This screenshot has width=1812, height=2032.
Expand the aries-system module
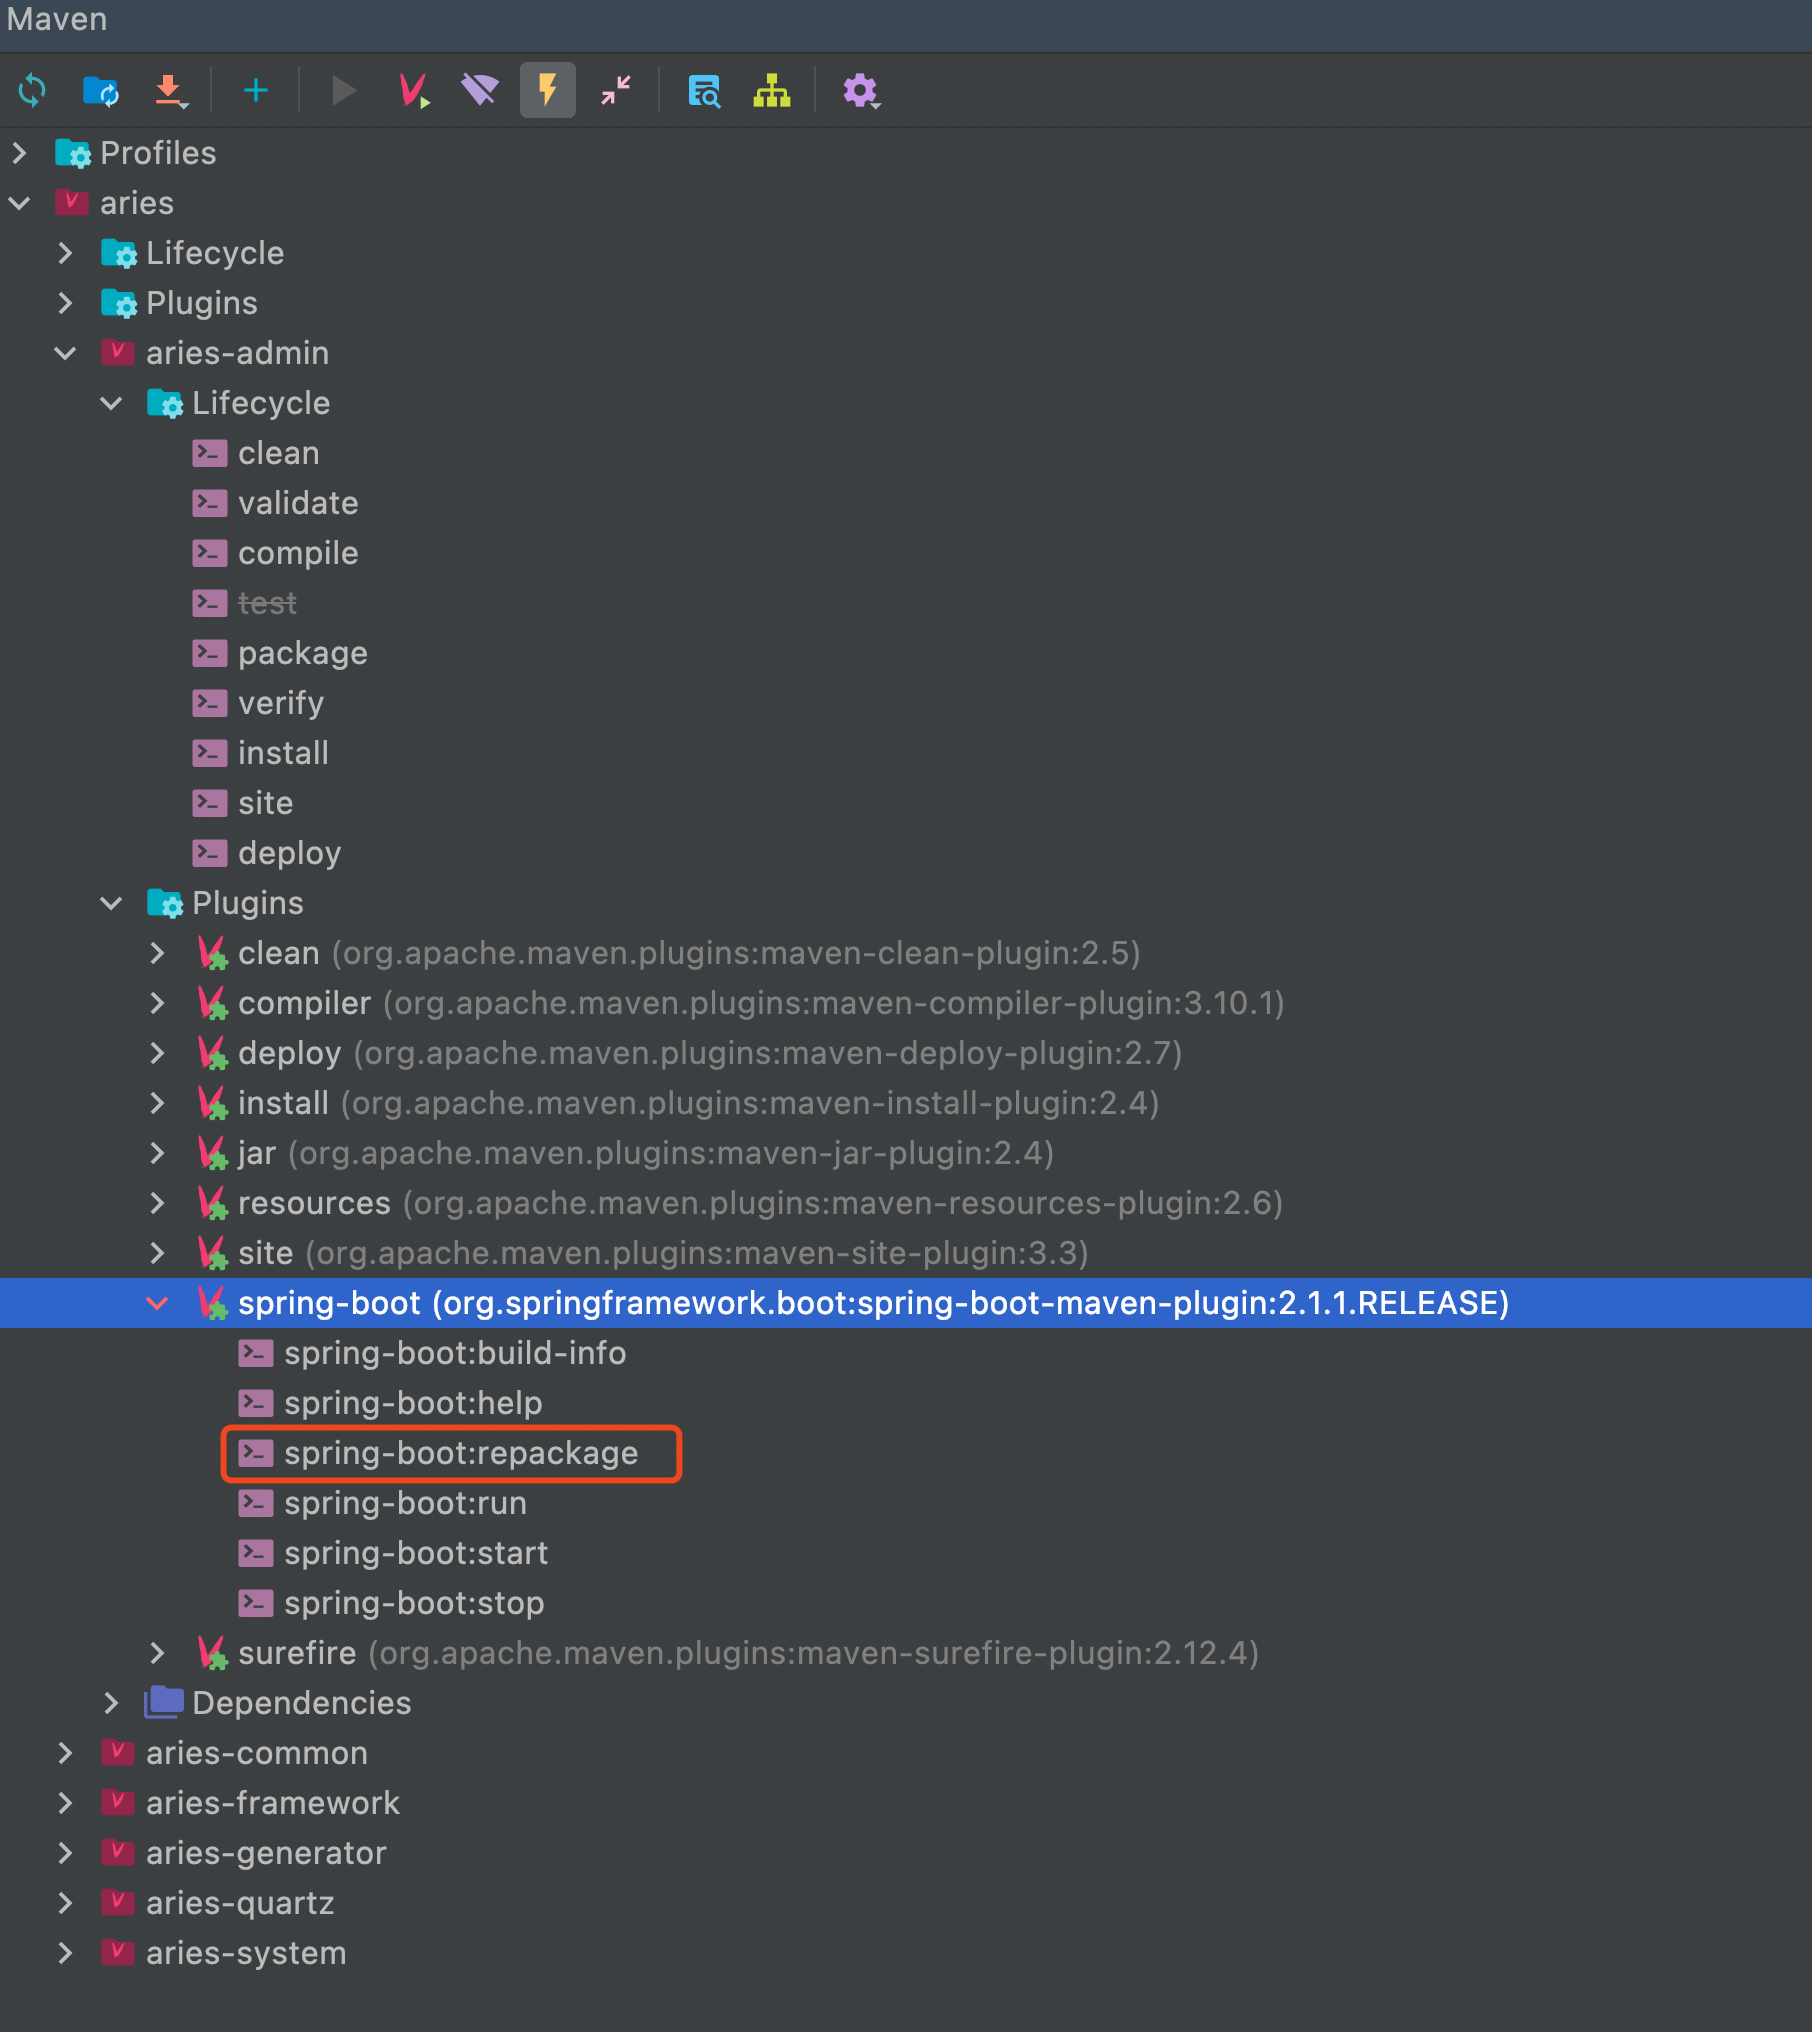pyautogui.click(x=65, y=1953)
